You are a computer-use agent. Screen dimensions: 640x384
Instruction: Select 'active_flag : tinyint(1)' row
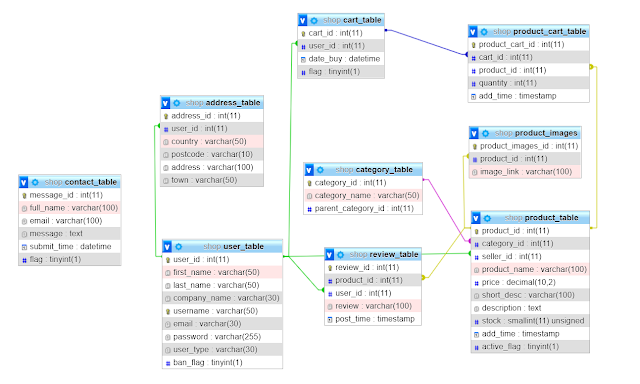click(x=530, y=346)
